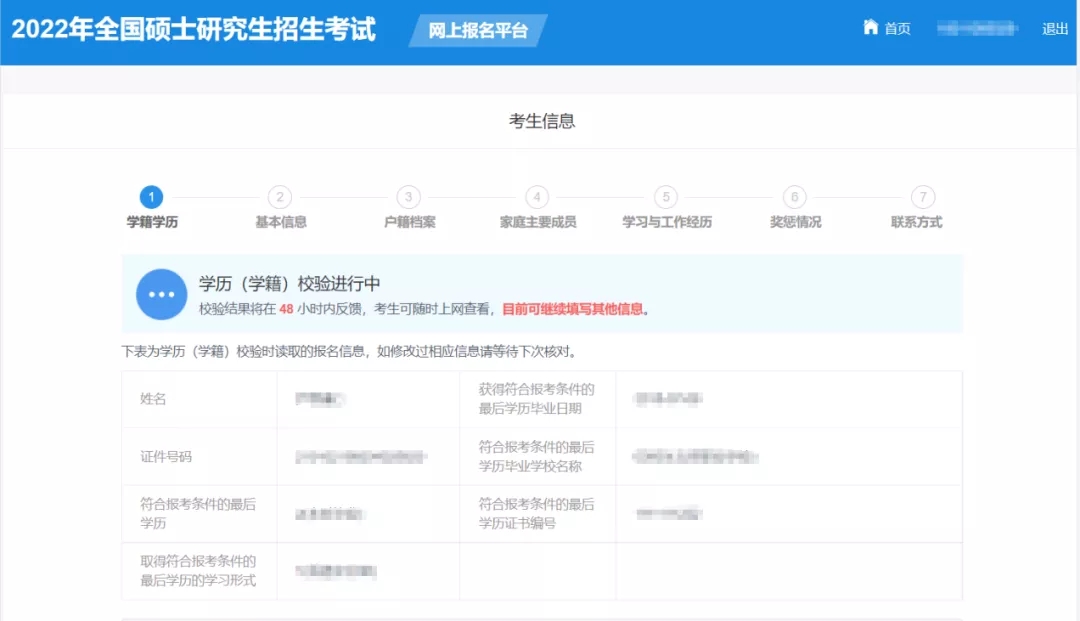Click 符合报考条件的最后学历毕业学校名称 label
The height and width of the screenshot is (621, 1080).
[x=537, y=456]
